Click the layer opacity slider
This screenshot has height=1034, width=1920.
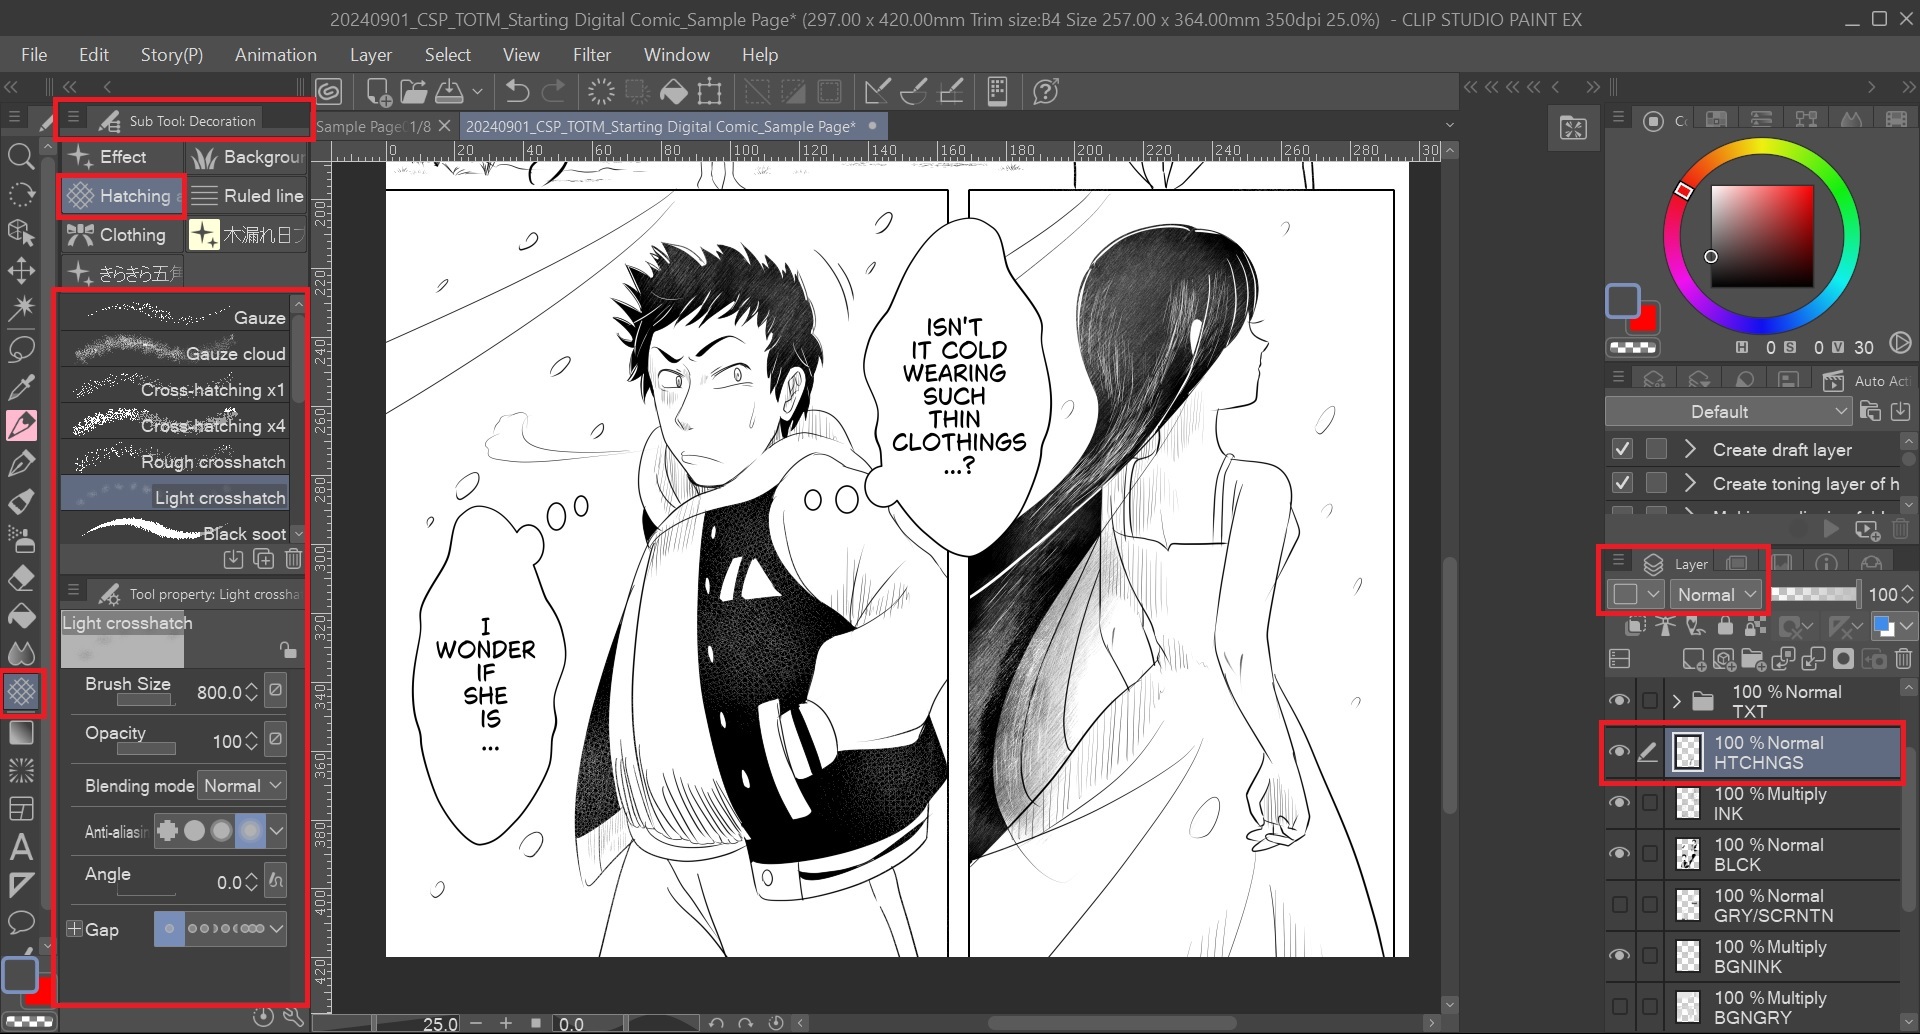(x=1814, y=594)
